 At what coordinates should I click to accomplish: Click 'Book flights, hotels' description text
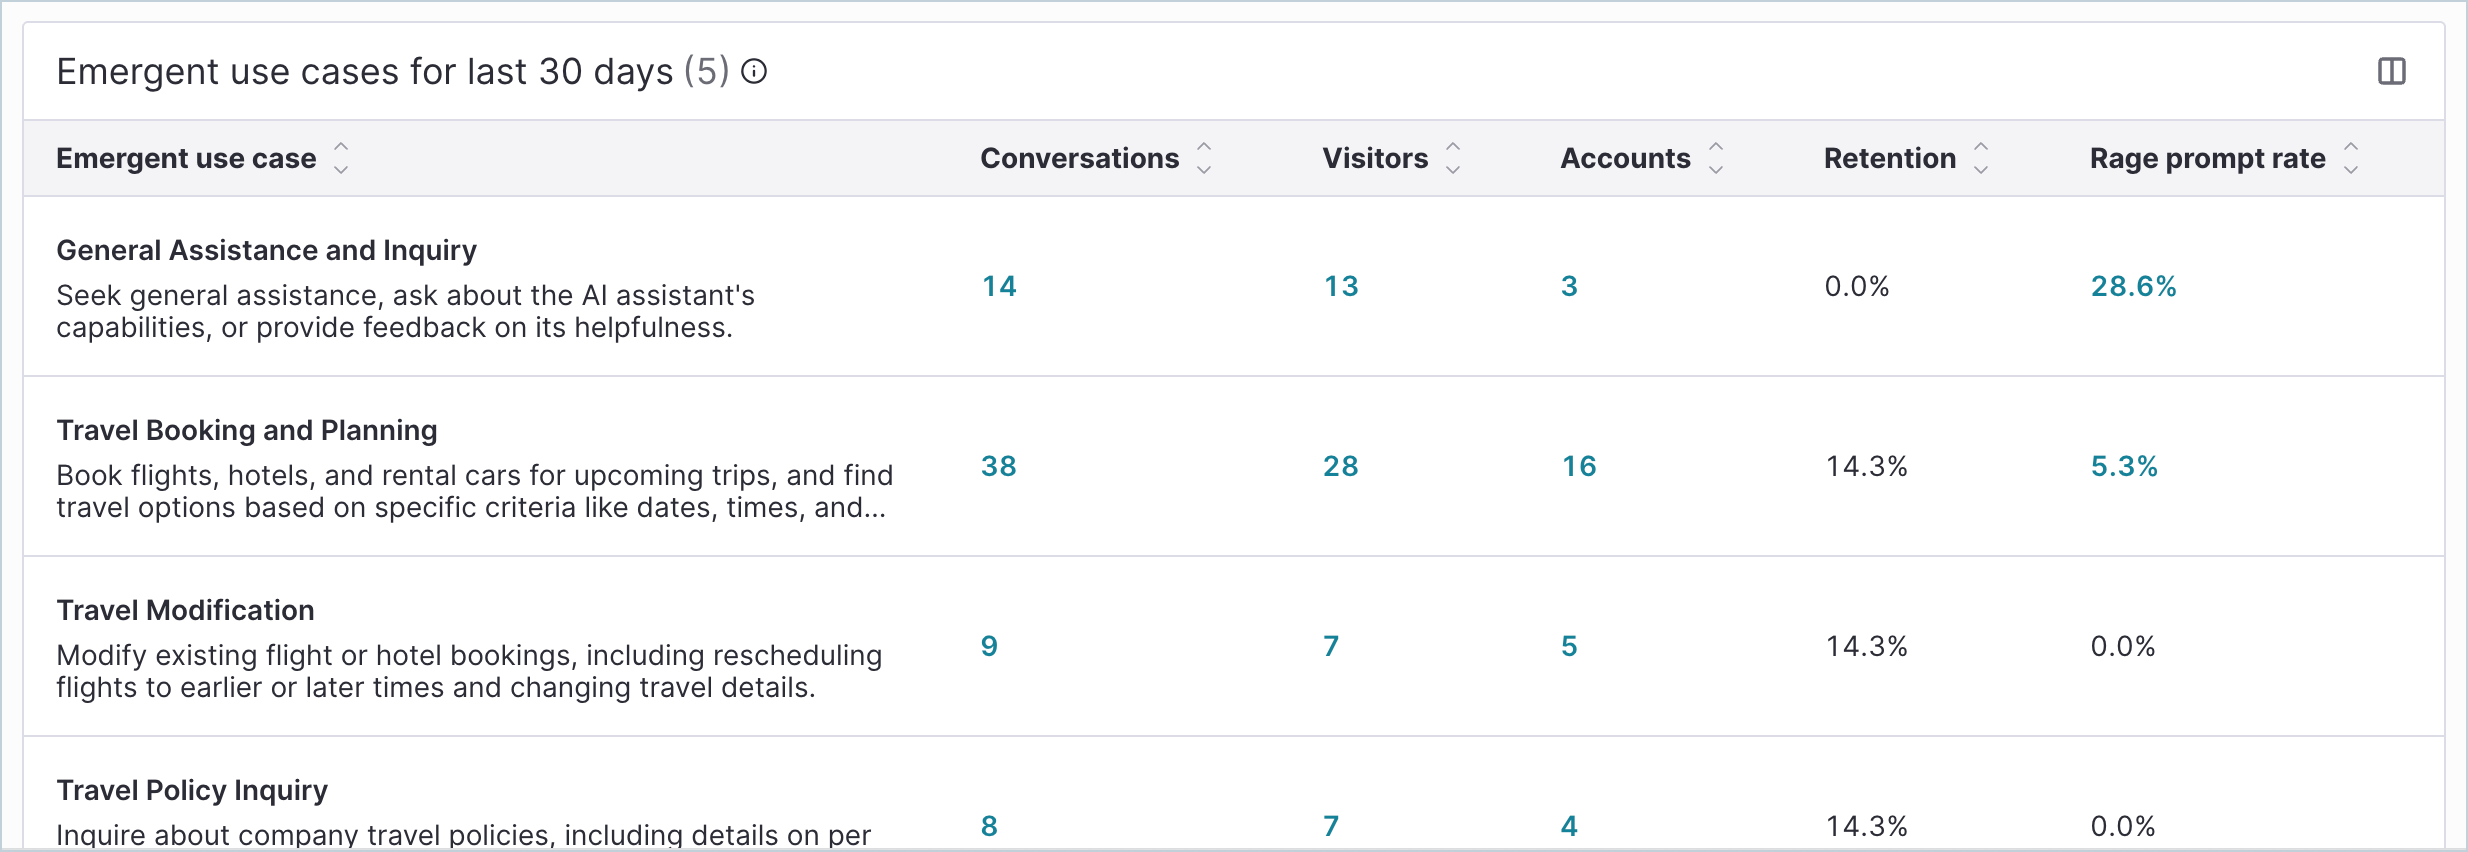[474, 491]
